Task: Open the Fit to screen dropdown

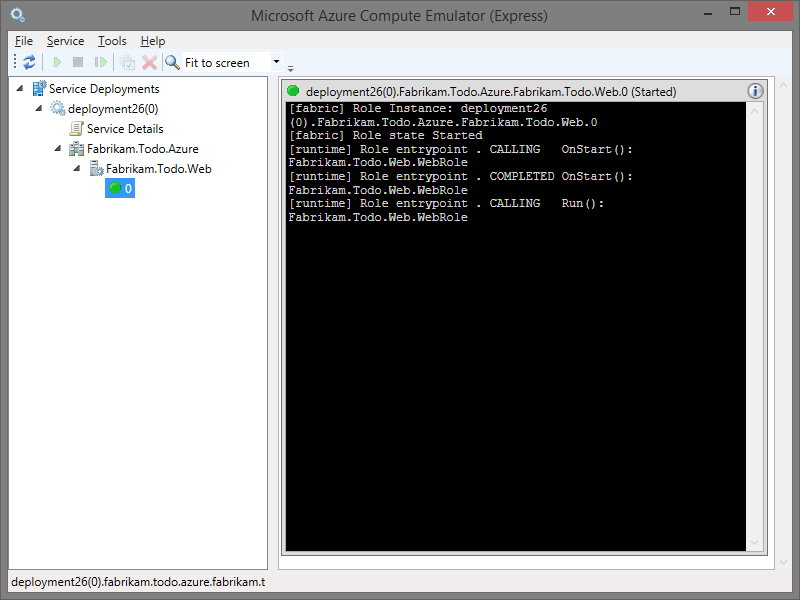Action: (276, 62)
